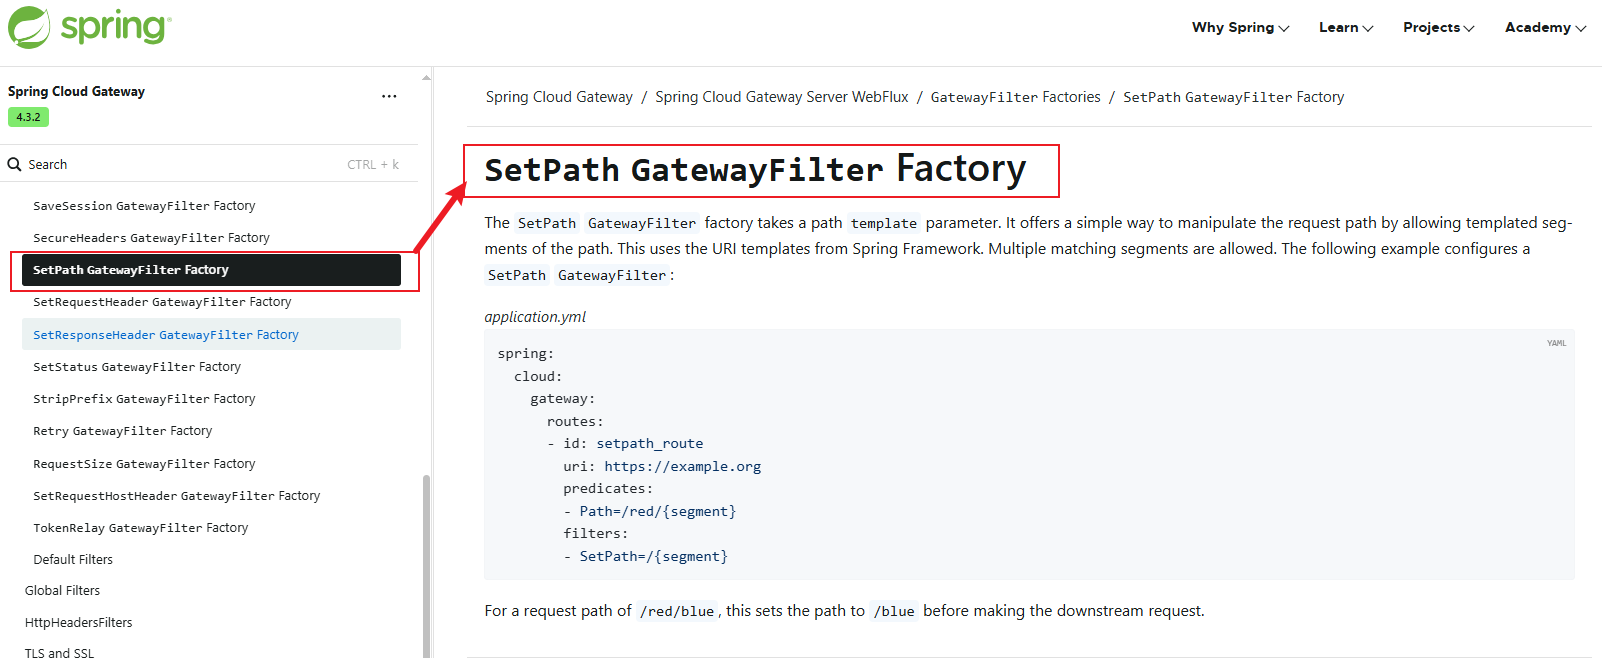
Task: Click Spring Cloud Gateway breadcrumb link
Action: pos(559,97)
